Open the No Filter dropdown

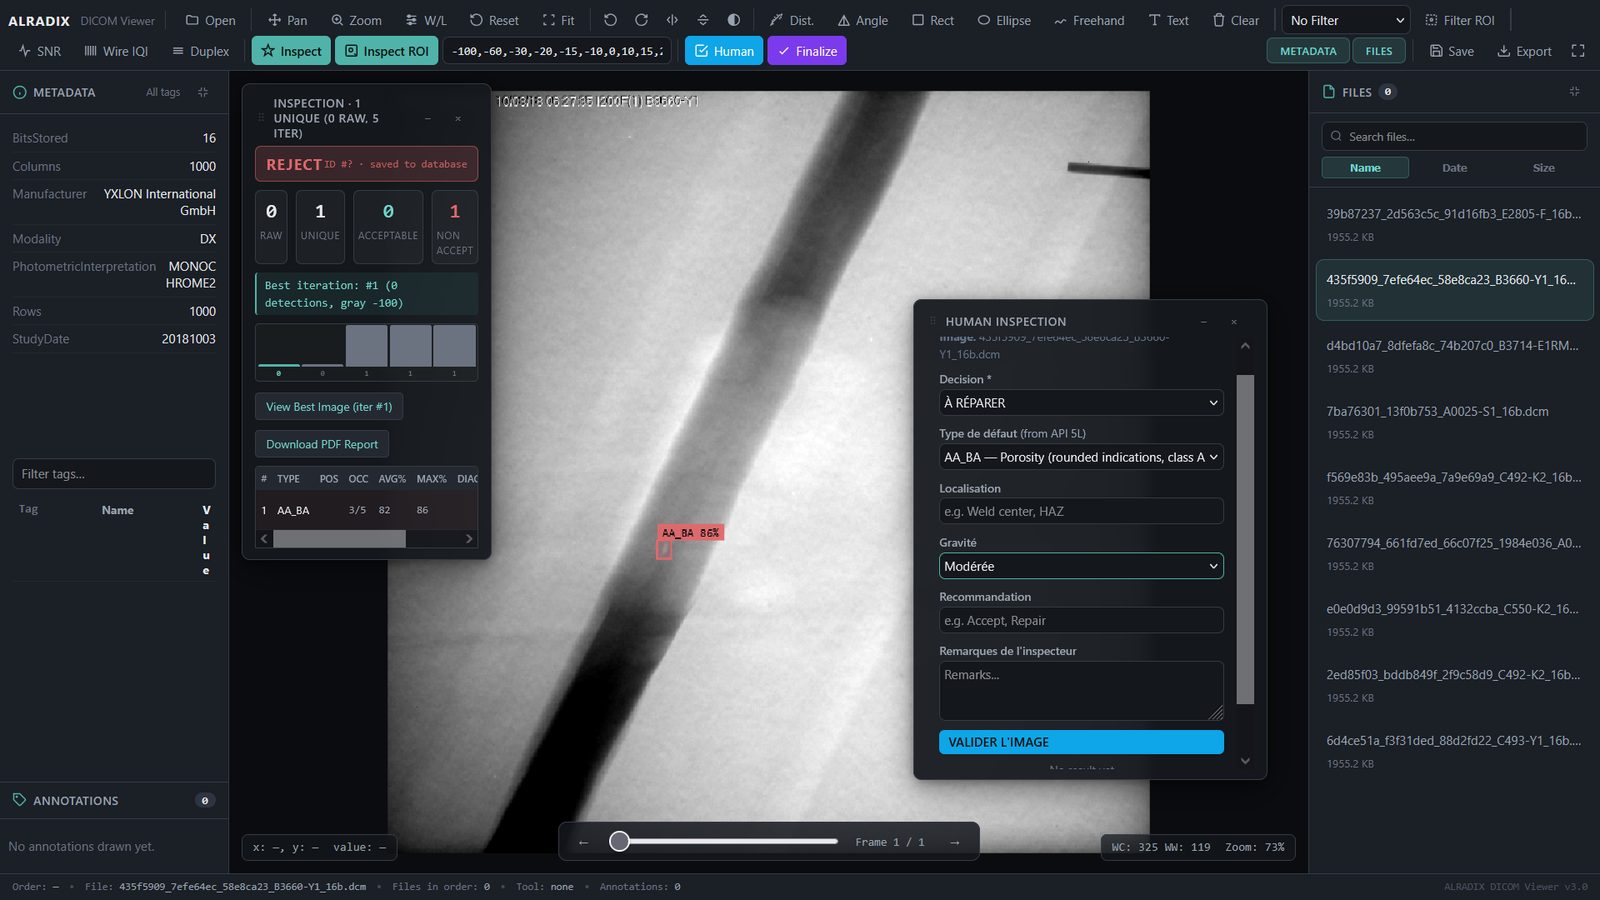1346,20
